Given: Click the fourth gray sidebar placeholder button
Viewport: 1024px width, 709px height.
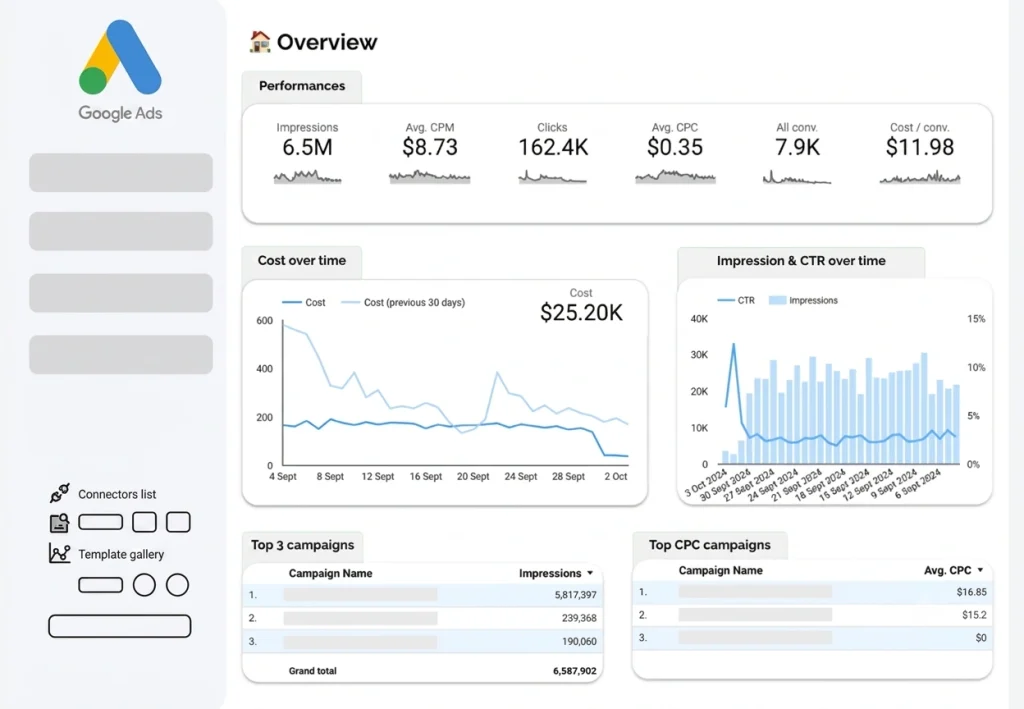Looking at the screenshot, I should point(121,354).
